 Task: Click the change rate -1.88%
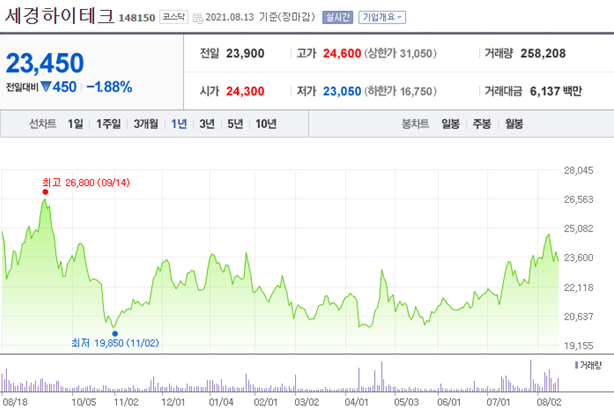109,87
